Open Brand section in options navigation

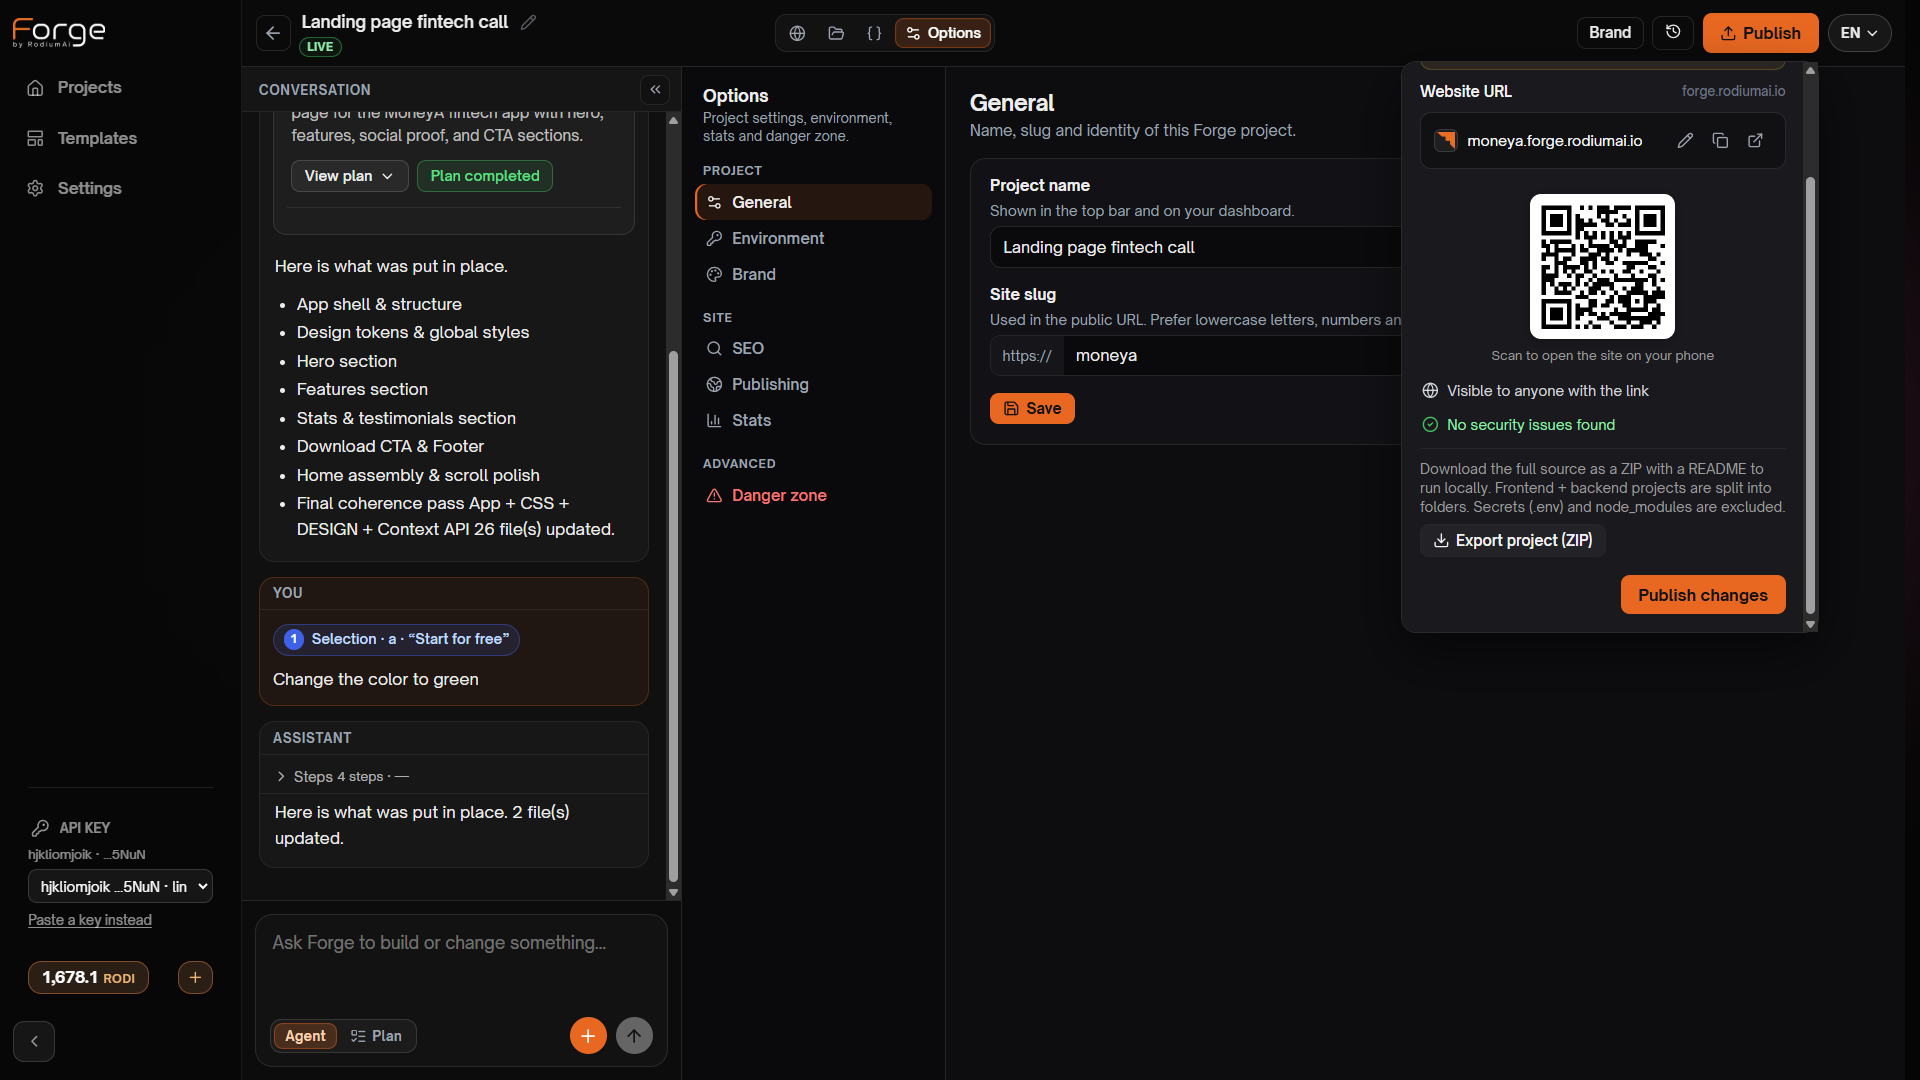pos(813,274)
